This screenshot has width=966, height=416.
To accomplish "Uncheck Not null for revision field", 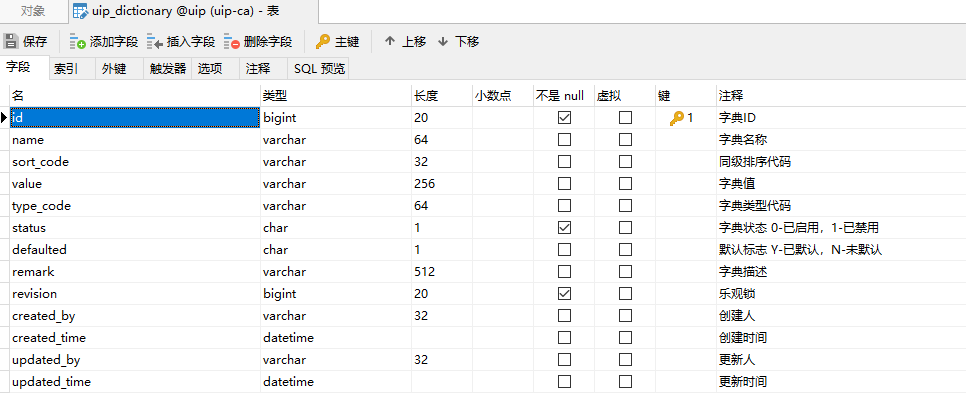I will click(564, 294).
